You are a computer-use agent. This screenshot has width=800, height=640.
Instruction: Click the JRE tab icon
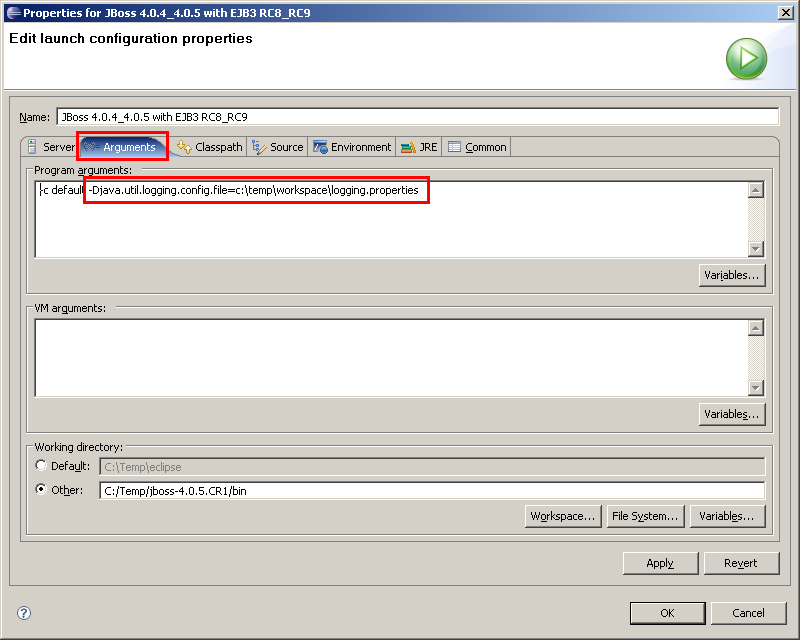[x=408, y=147]
